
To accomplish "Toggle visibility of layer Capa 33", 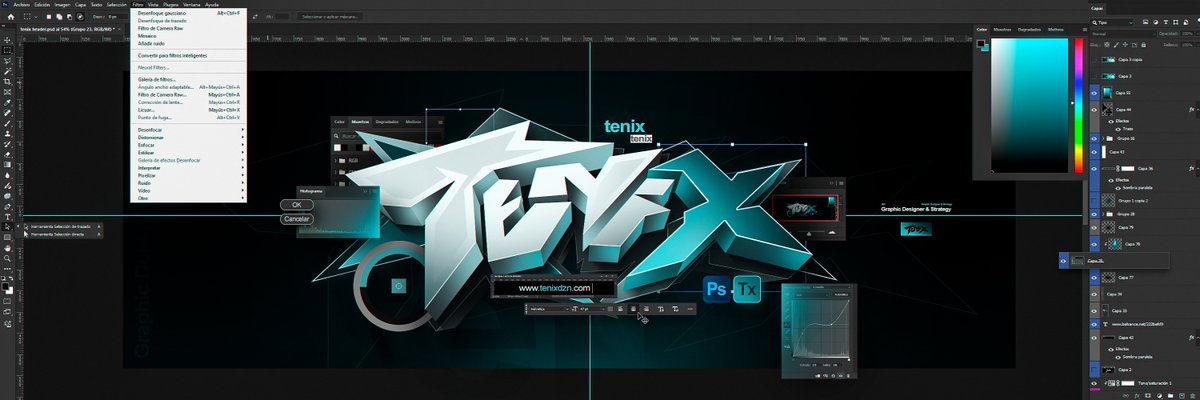I will pyautogui.click(x=1093, y=310).
